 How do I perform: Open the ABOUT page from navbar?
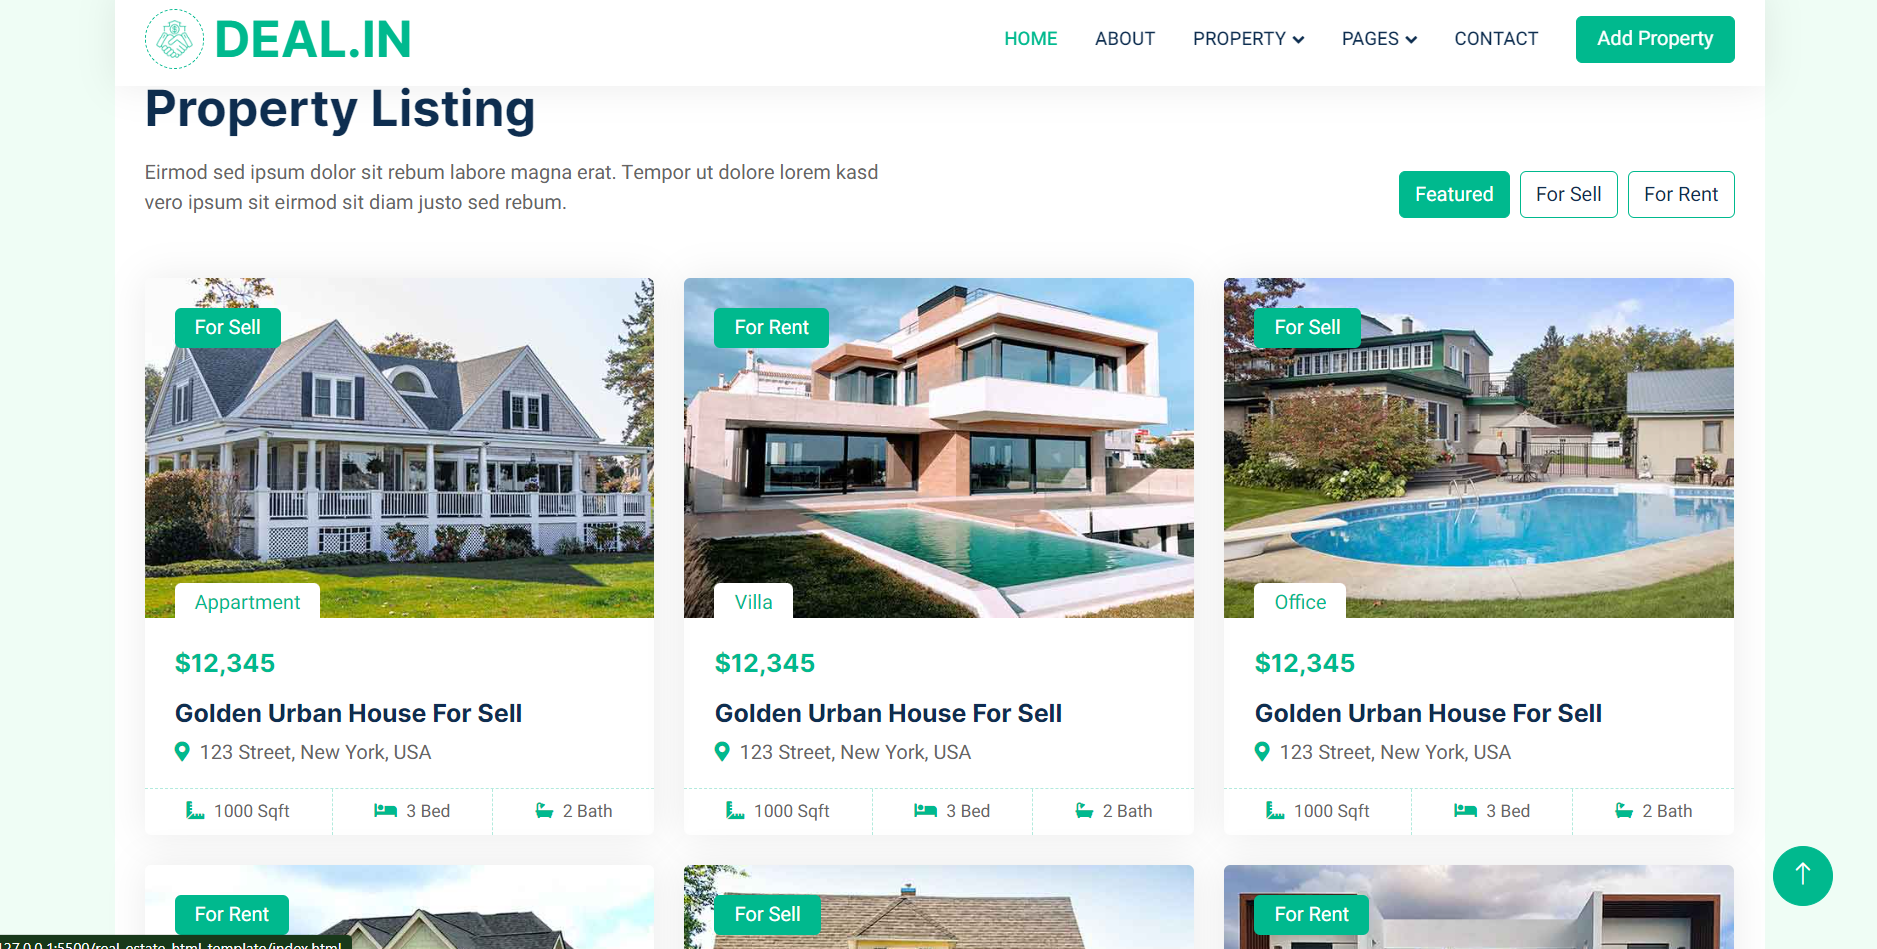1125,39
